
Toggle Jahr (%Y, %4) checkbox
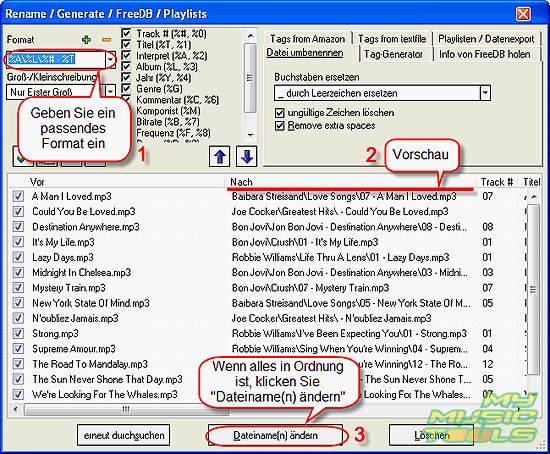click(x=126, y=77)
